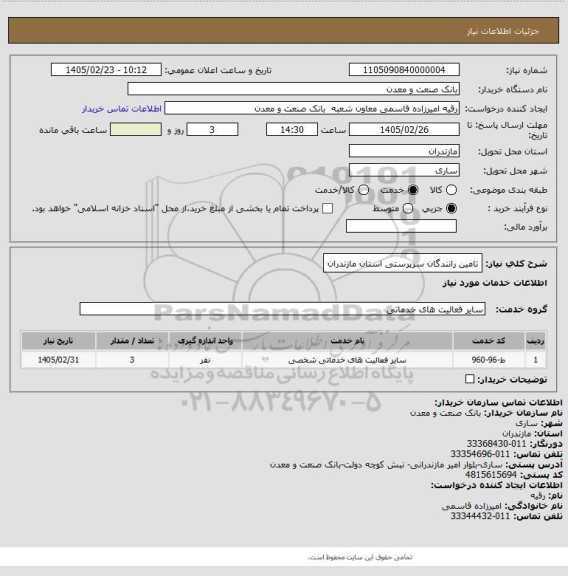Viewport: 568px width, 576px height.
Task: Click the استان محل تحویل field
Action: point(404,151)
